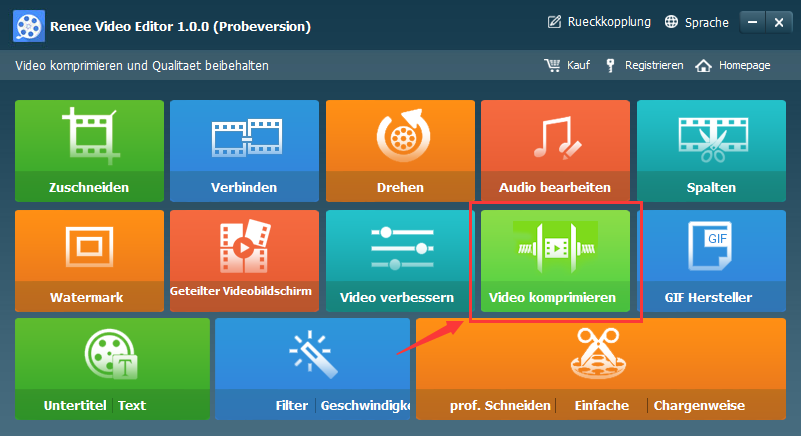801x436 pixels.
Task: Choose the Geteilter Videobildschirm label
Action: (241, 291)
